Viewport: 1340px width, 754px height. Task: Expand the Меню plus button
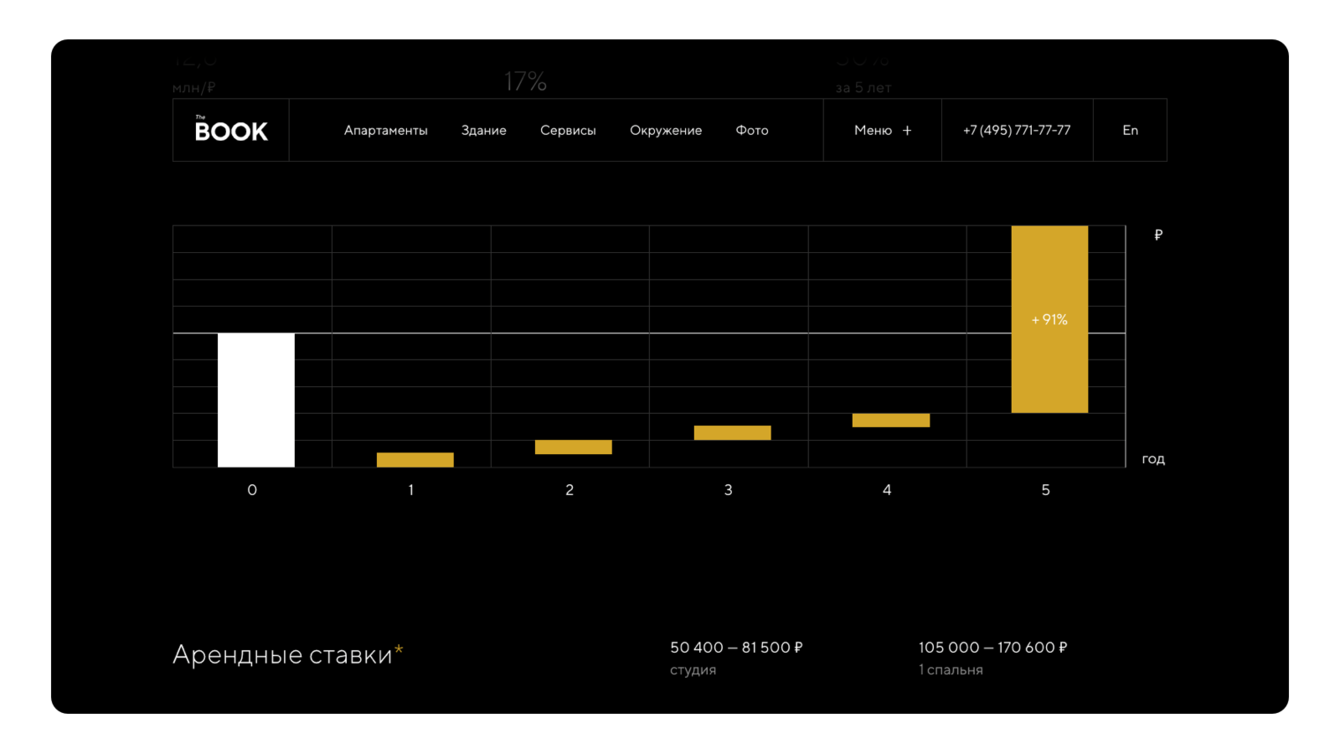883,130
